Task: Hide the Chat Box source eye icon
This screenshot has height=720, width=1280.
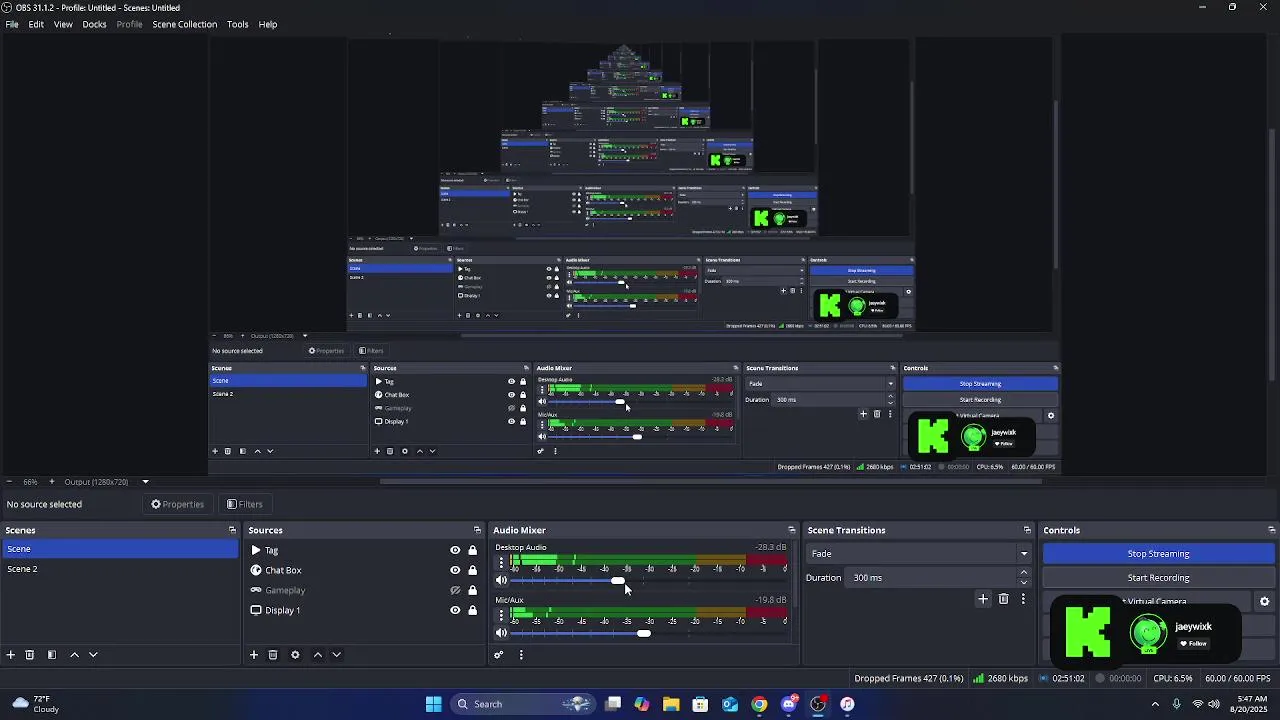Action: [x=455, y=570]
